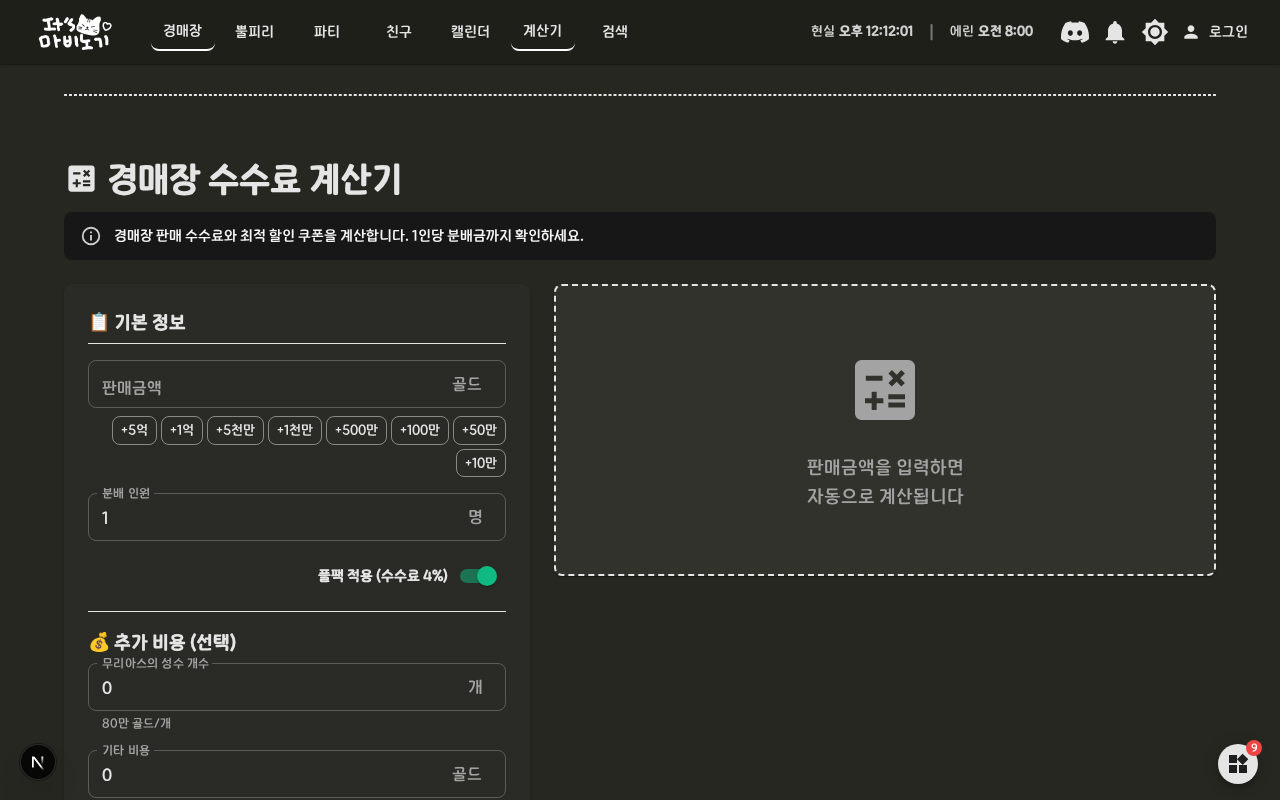The width and height of the screenshot is (1280, 800).
Task: Add +5천만 to sale amount
Action: [x=235, y=430]
